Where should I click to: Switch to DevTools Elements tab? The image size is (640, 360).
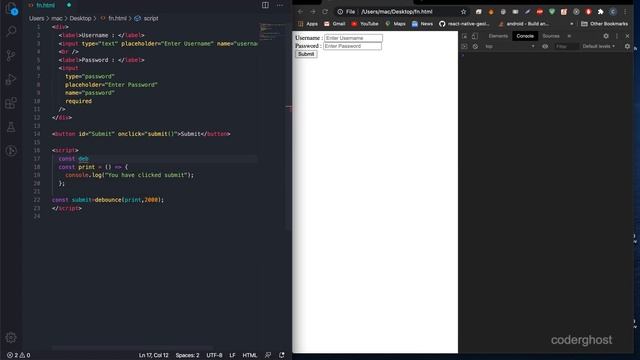point(498,36)
